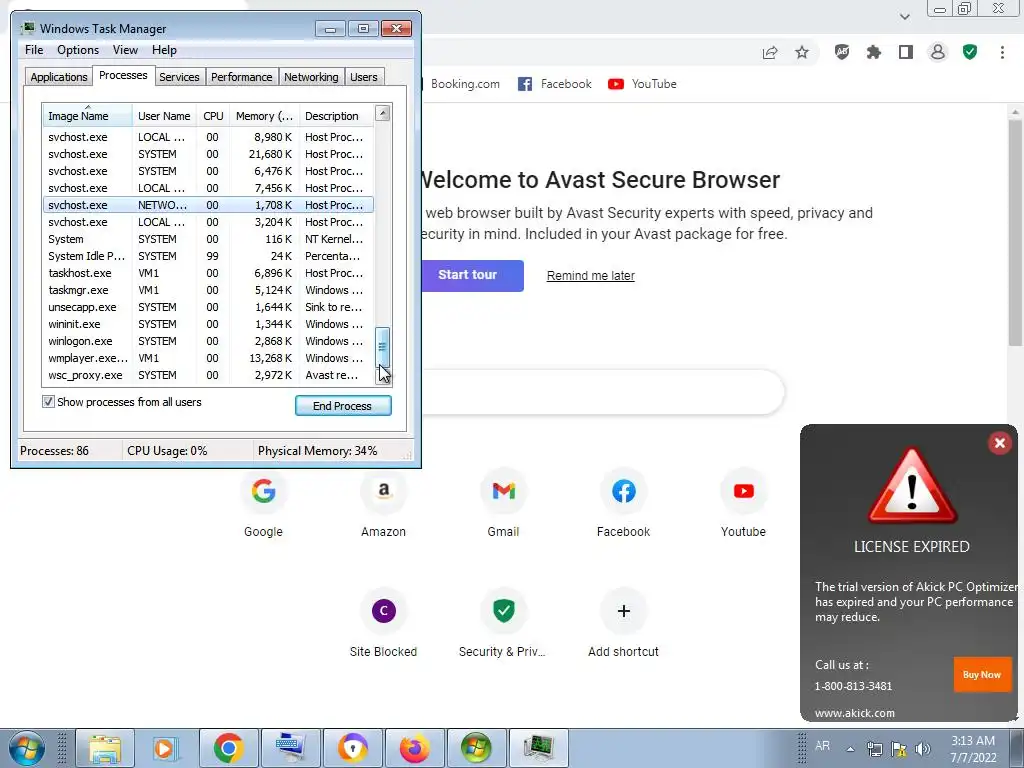Click the share icon in browser address bar
Image resolution: width=1024 pixels, height=768 pixels.
point(770,52)
